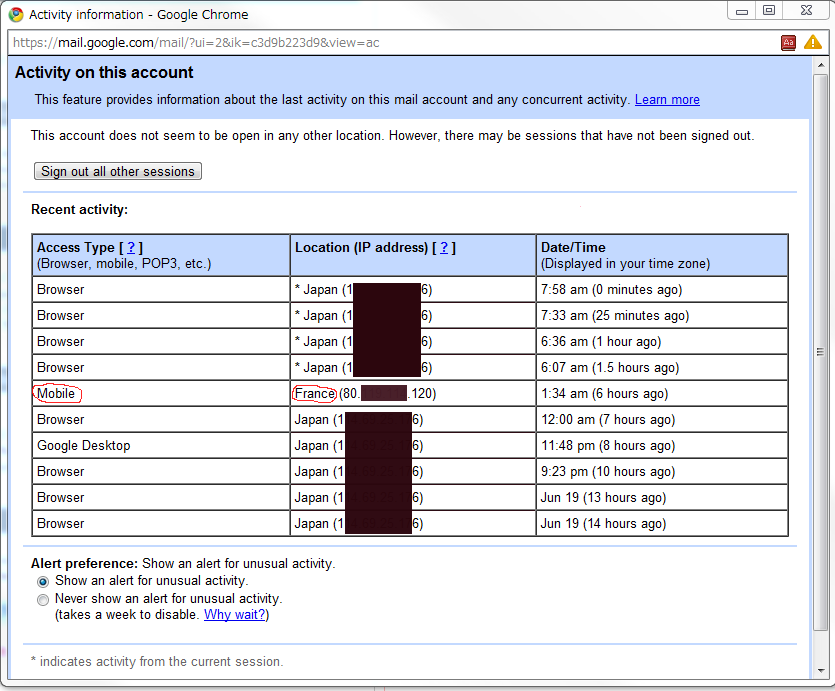Click the 1:34 am (6 hours ago) cell
835x691 pixels.
662,393
